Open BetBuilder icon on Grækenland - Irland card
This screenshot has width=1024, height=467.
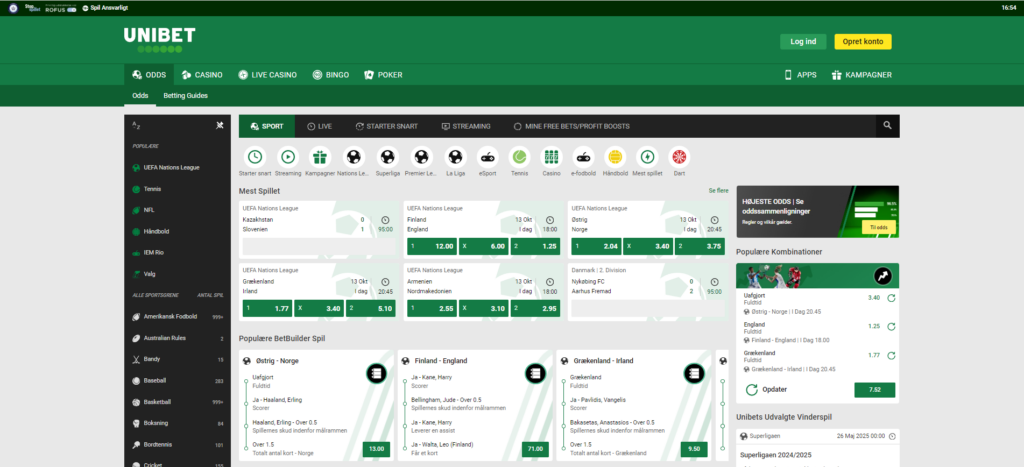[x=694, y=374]
